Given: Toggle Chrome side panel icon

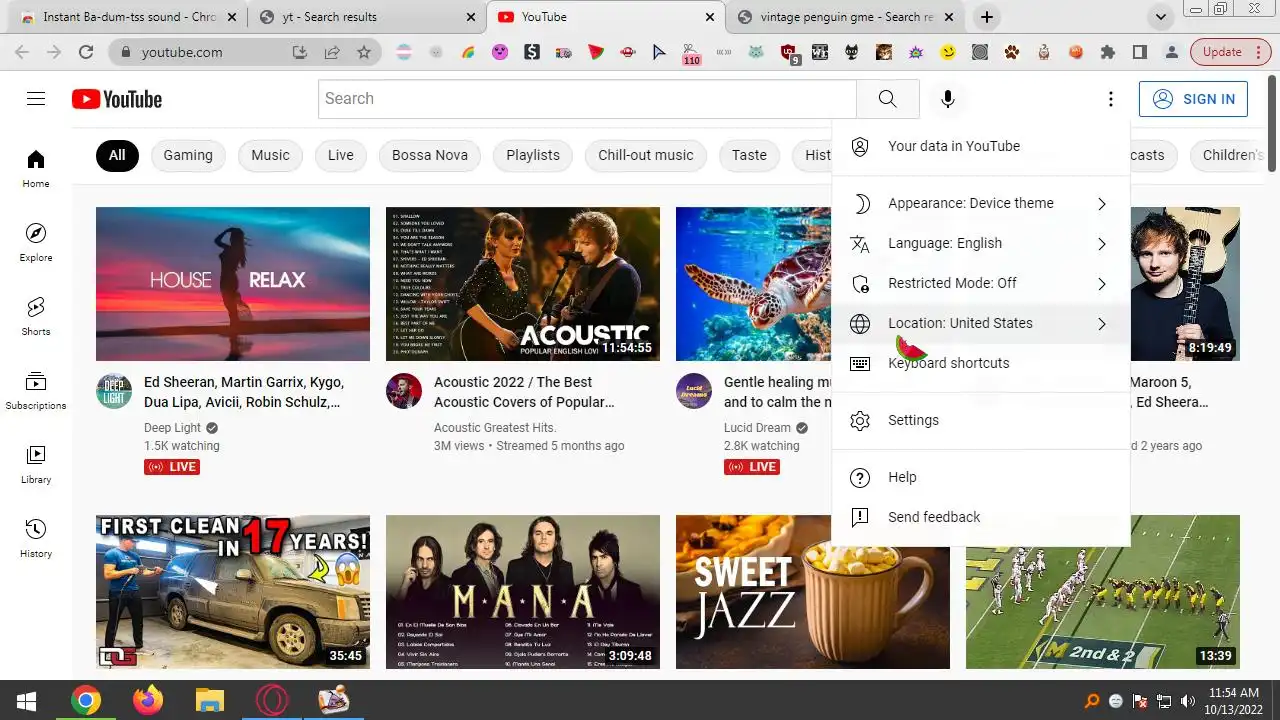Looking at the screenshot, I should coord(1139,52).
